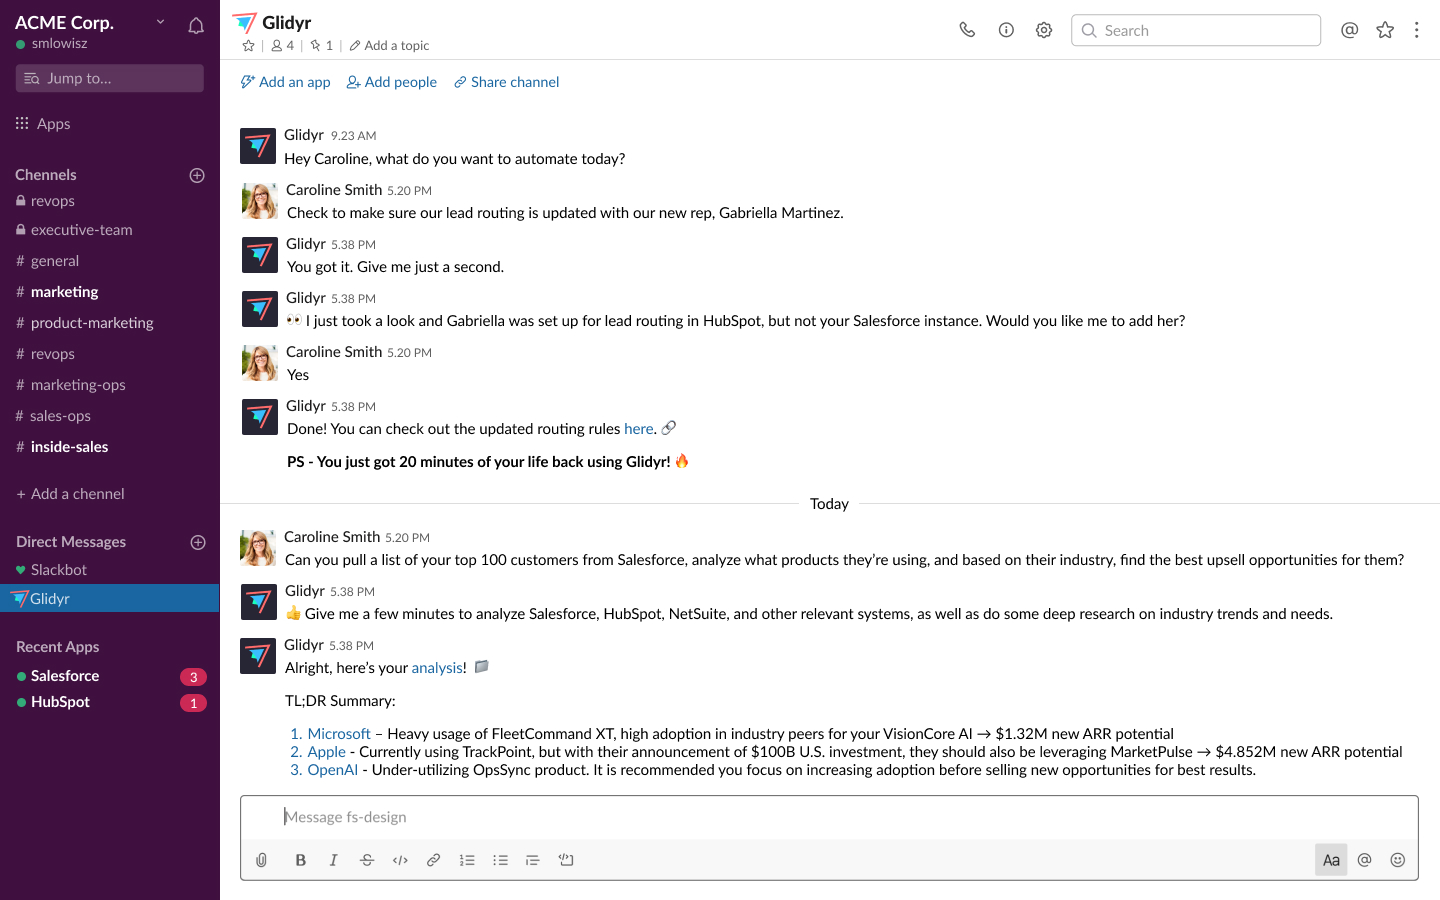Click Add a chennel link
The image size is (1440, 900).
click(x=70, y=494)
